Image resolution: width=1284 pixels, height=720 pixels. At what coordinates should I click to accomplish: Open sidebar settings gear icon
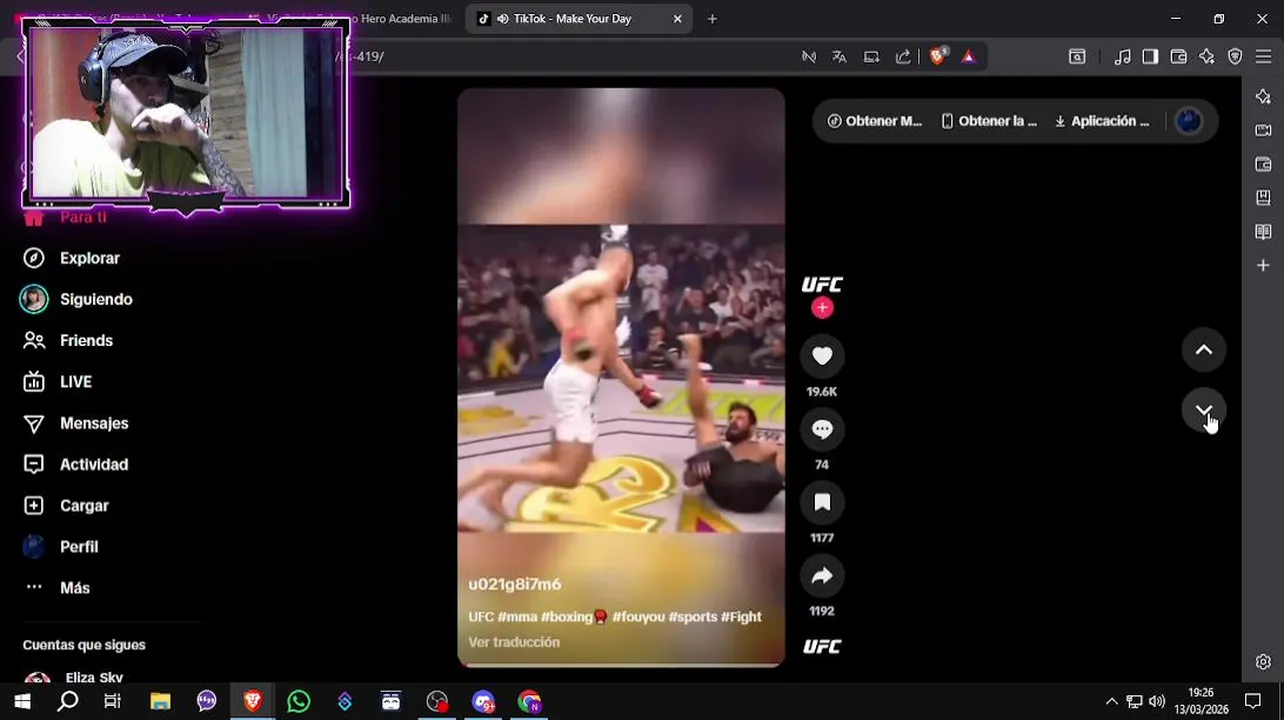(x=1263, y=662)
